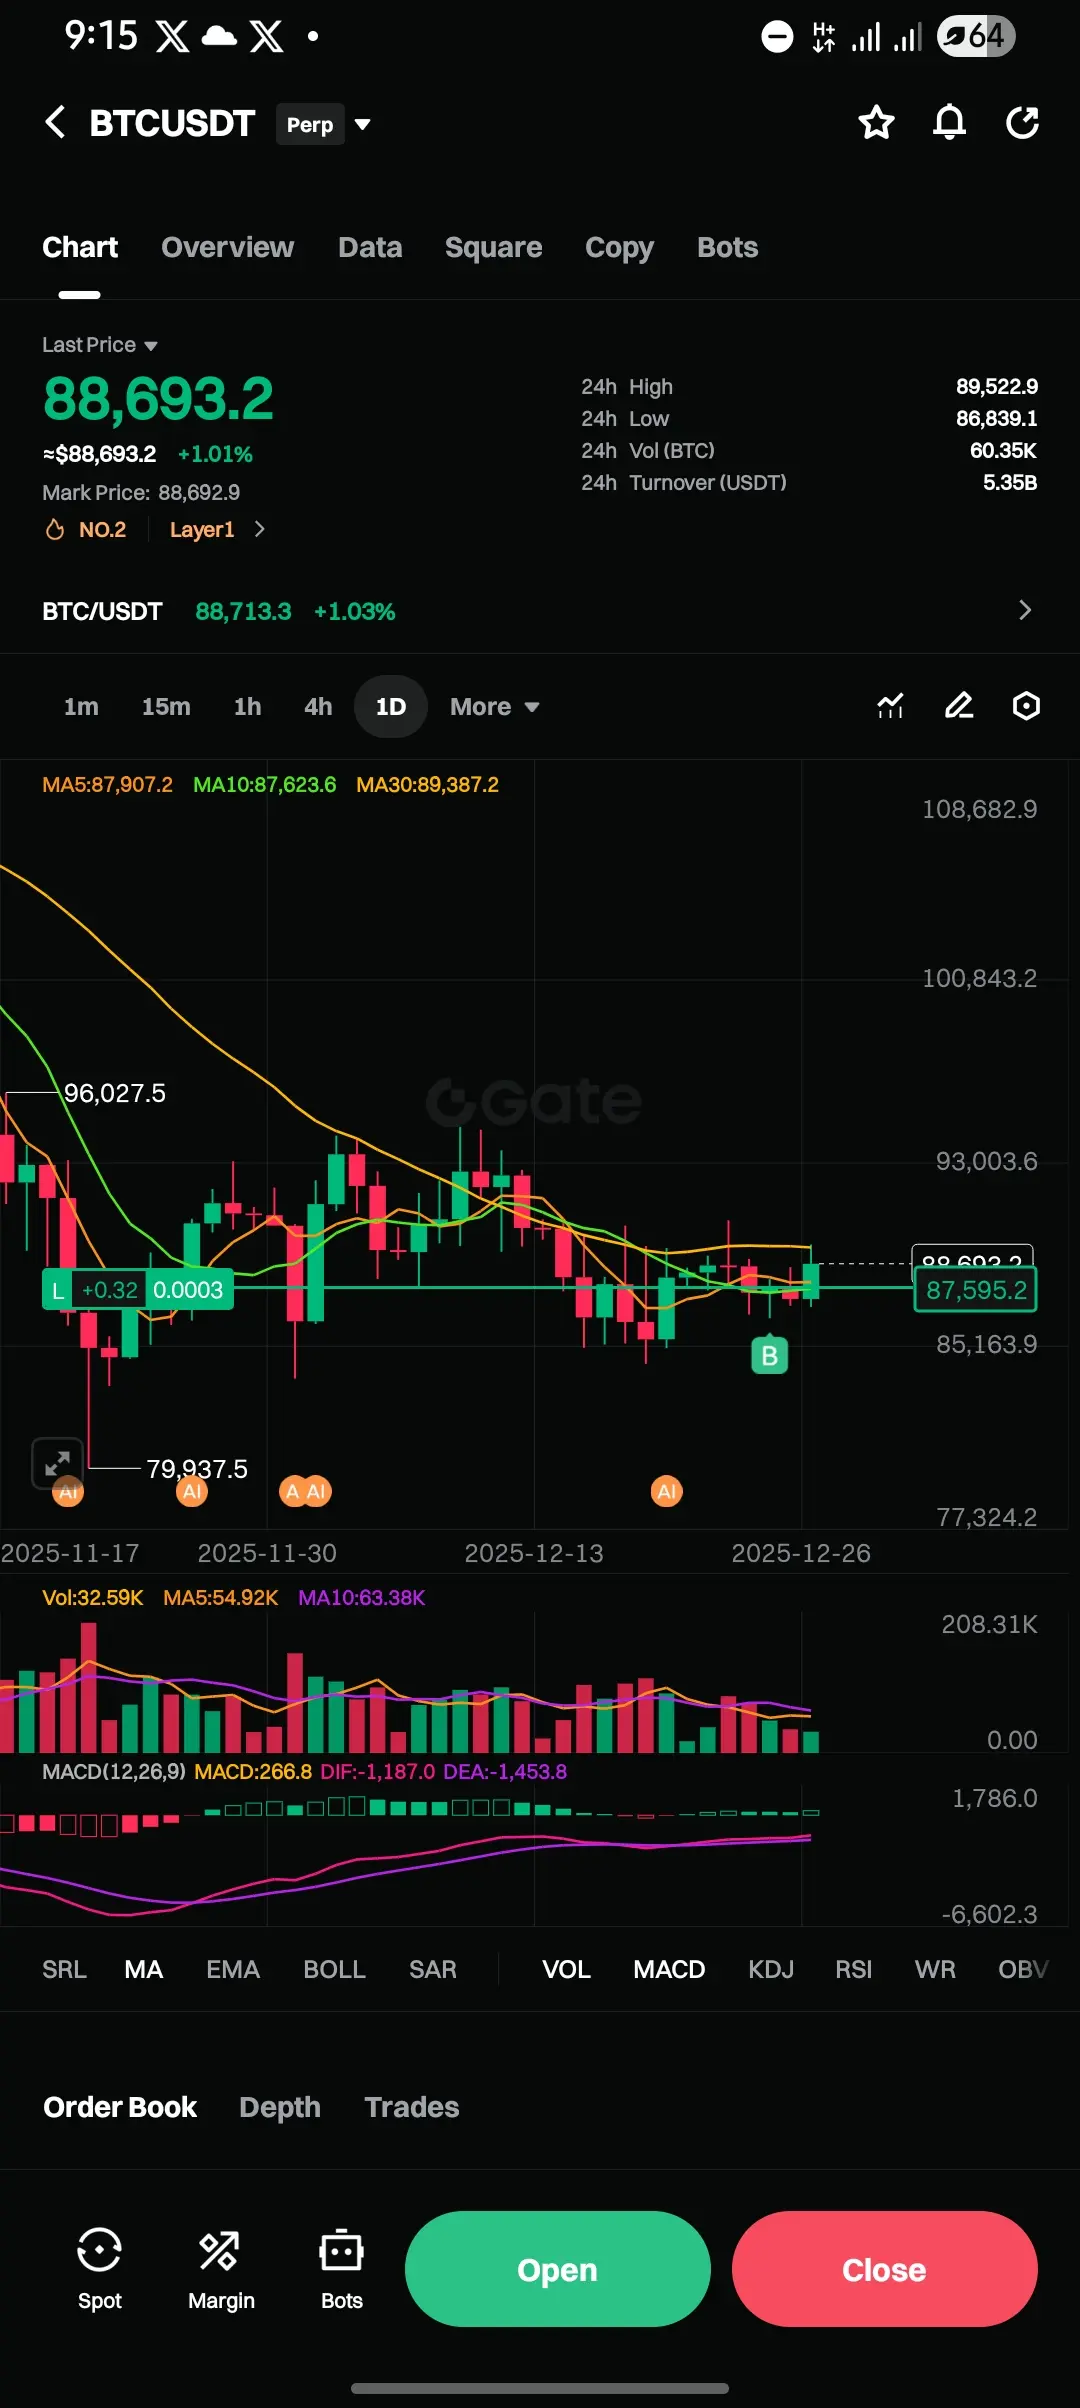Screen dimensions: 1080x2408
Task: Expand chart to fullscreen icon
Action: coord(57,1463)
